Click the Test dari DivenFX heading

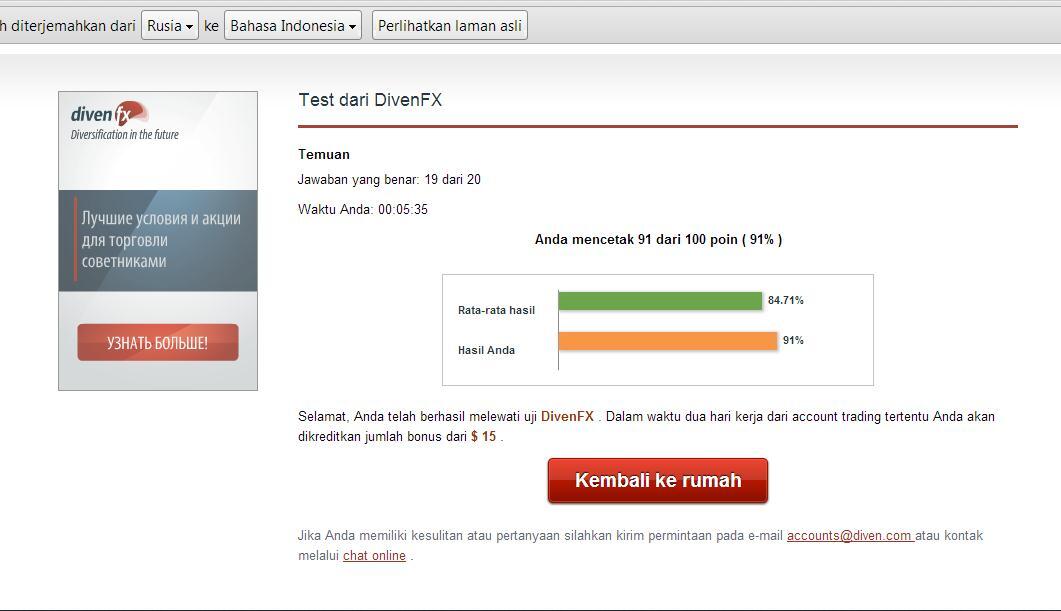[x=370, y=100]
